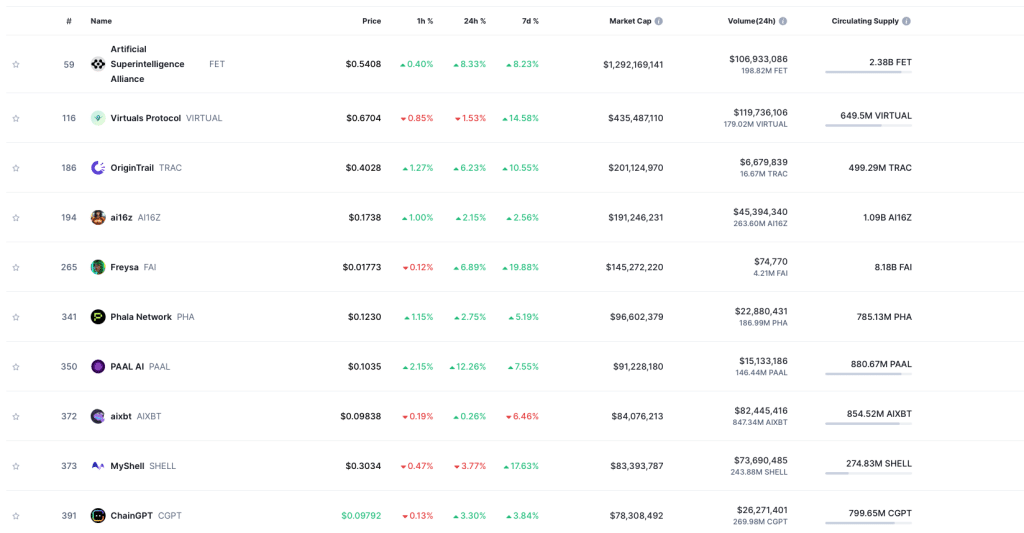Sort by 7d % column header
1024x533 pixels.
(530, 21)
